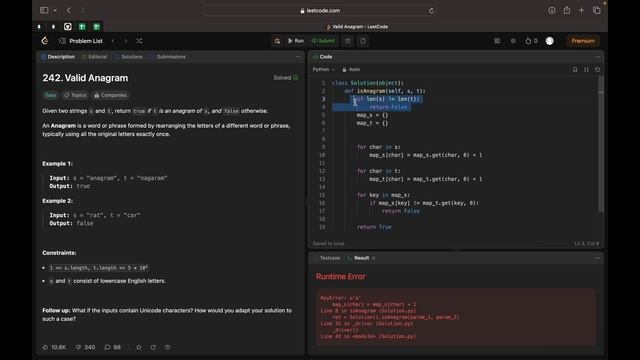Show the Topics tag
640x360 pixels.
coord(75,95)
